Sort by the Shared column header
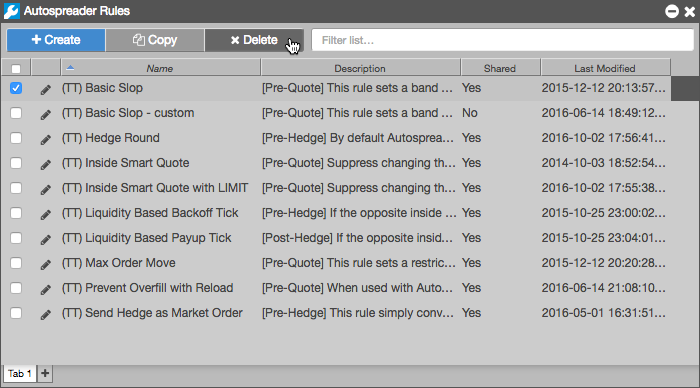Viewport: 700px width, 388px height. 500,68
